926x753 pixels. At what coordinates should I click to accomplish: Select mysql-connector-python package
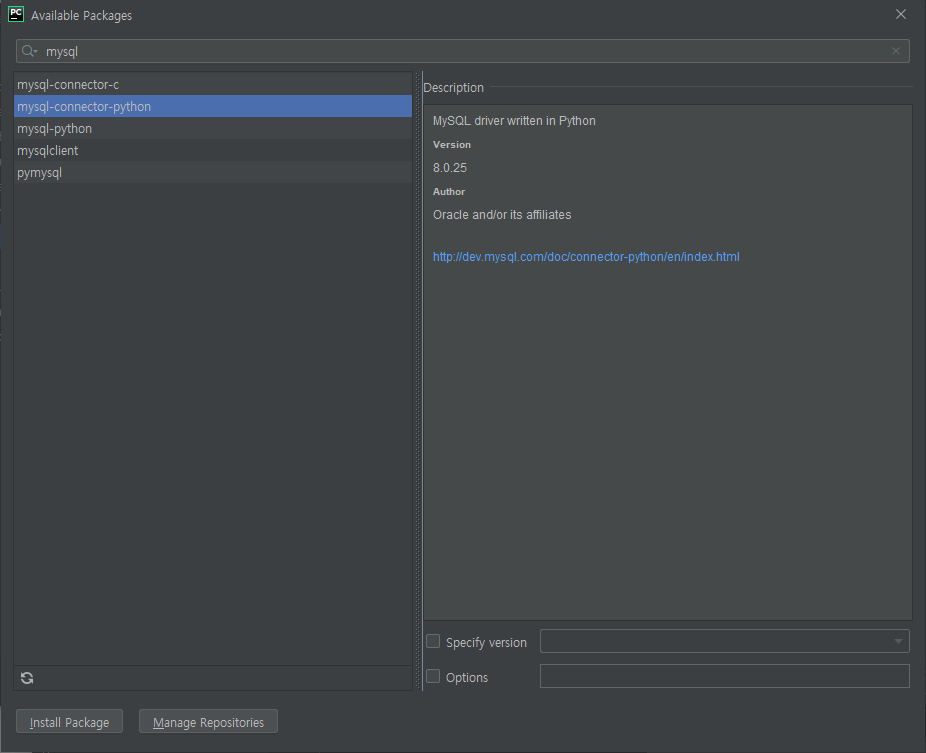[213, 106]
